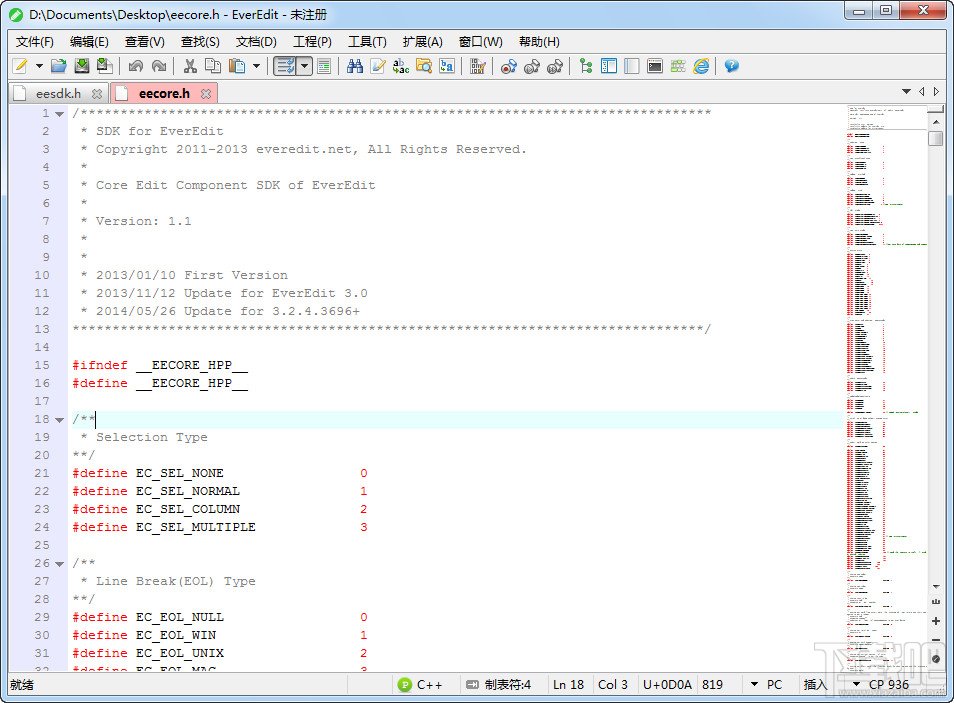Open help with the blue question icon

(732, 66)
